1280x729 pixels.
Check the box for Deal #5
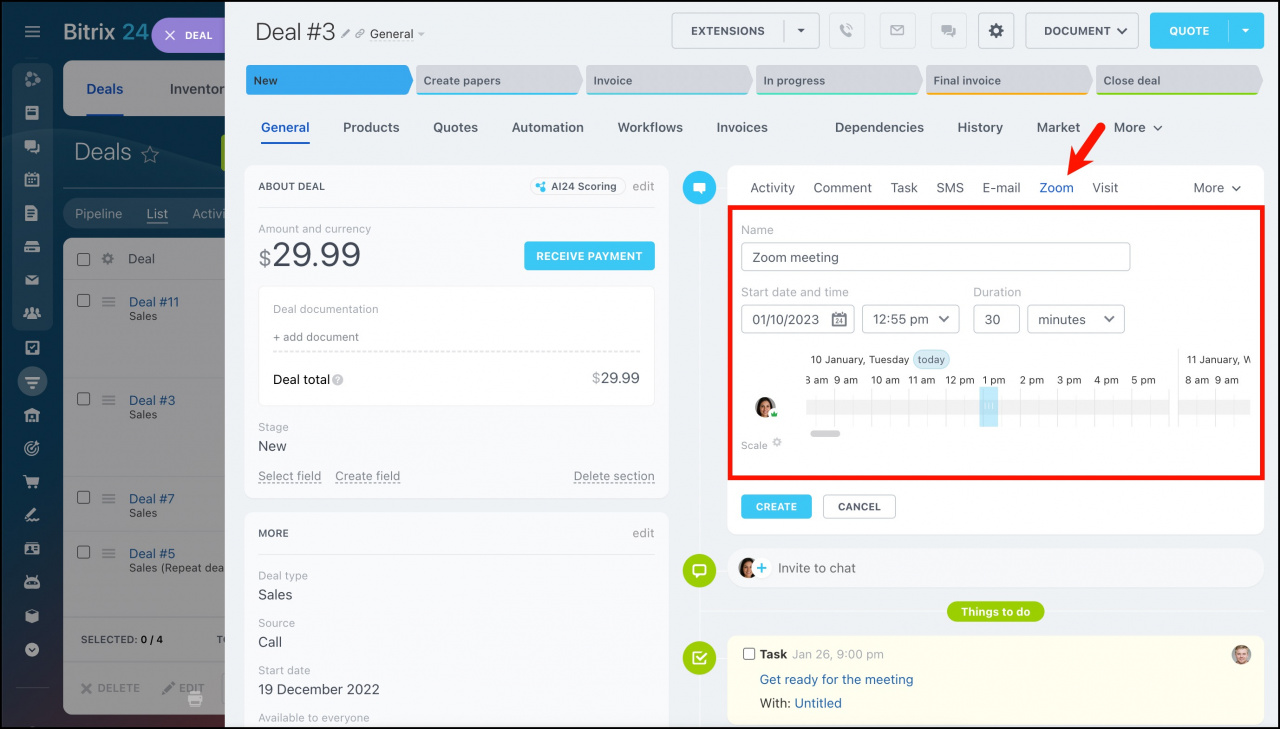click(84, 552)
